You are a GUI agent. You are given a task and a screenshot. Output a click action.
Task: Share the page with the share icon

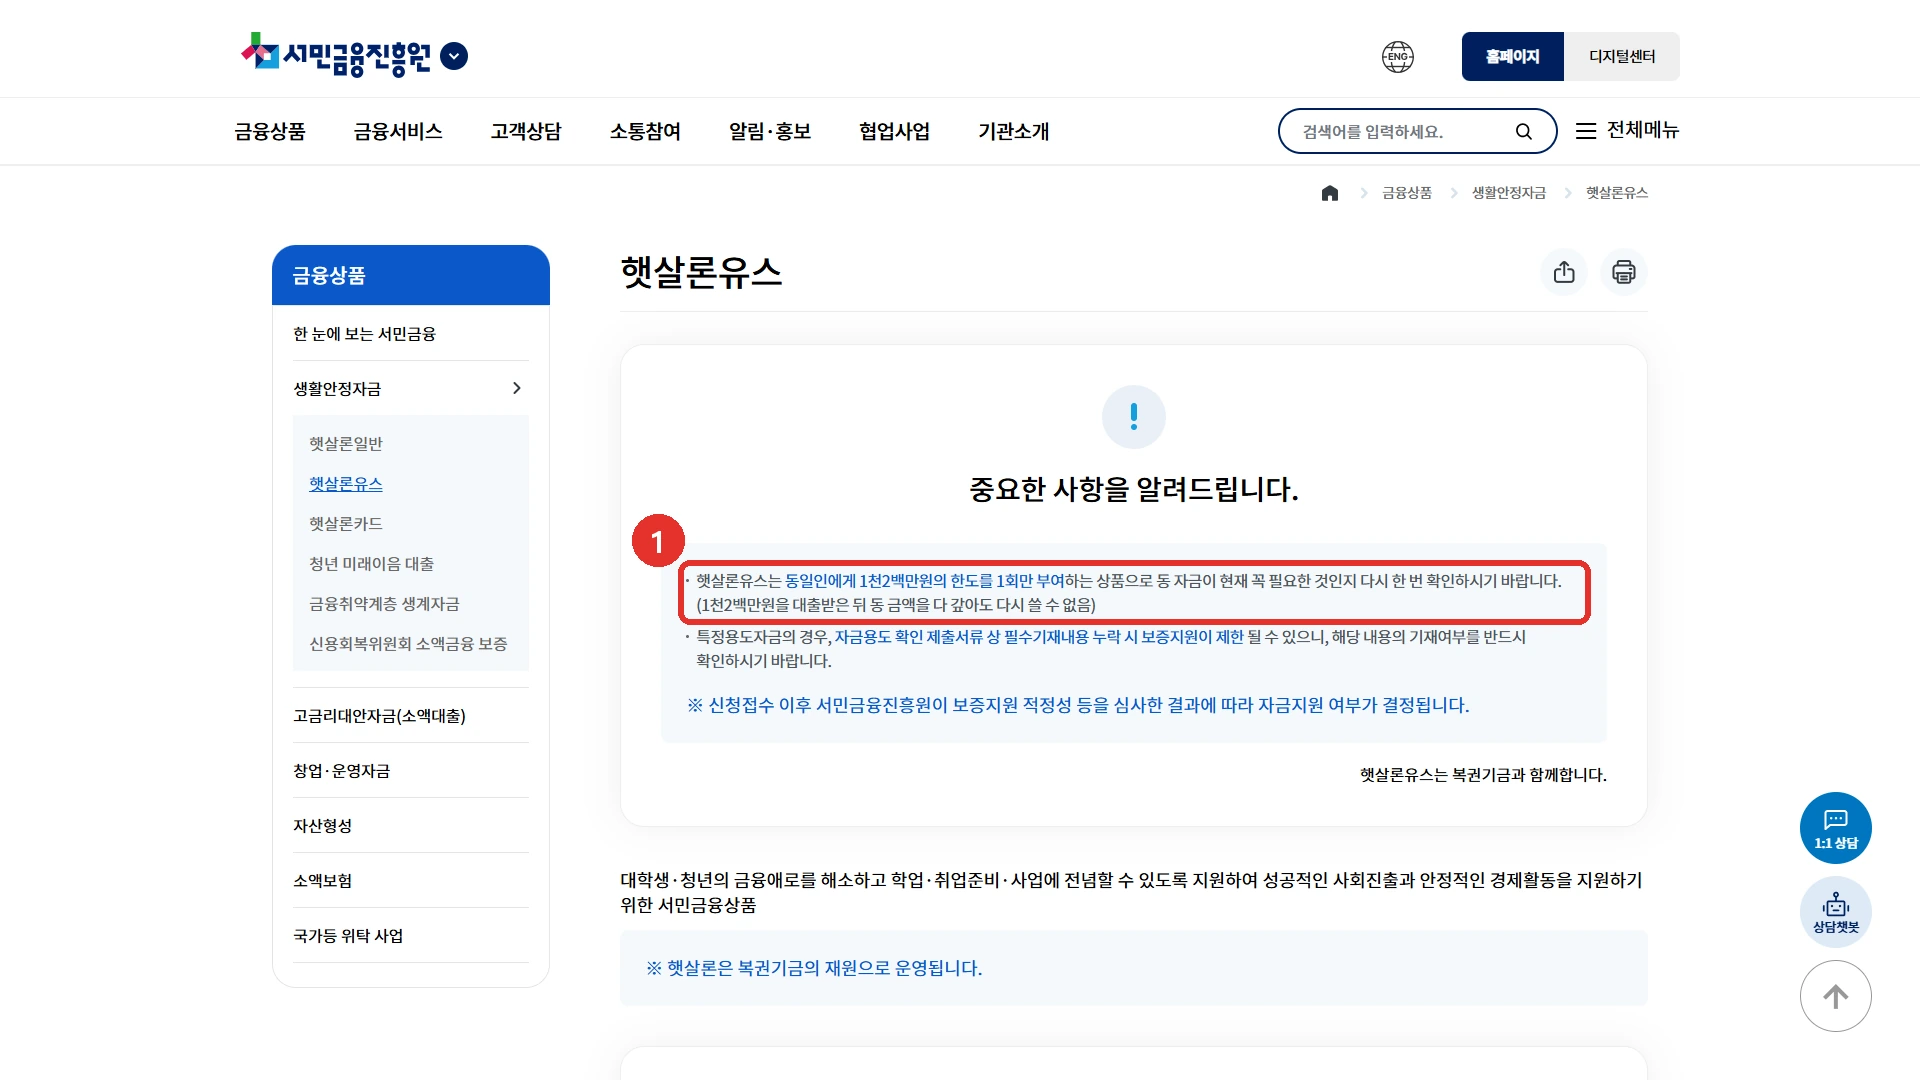[1565, 272]
